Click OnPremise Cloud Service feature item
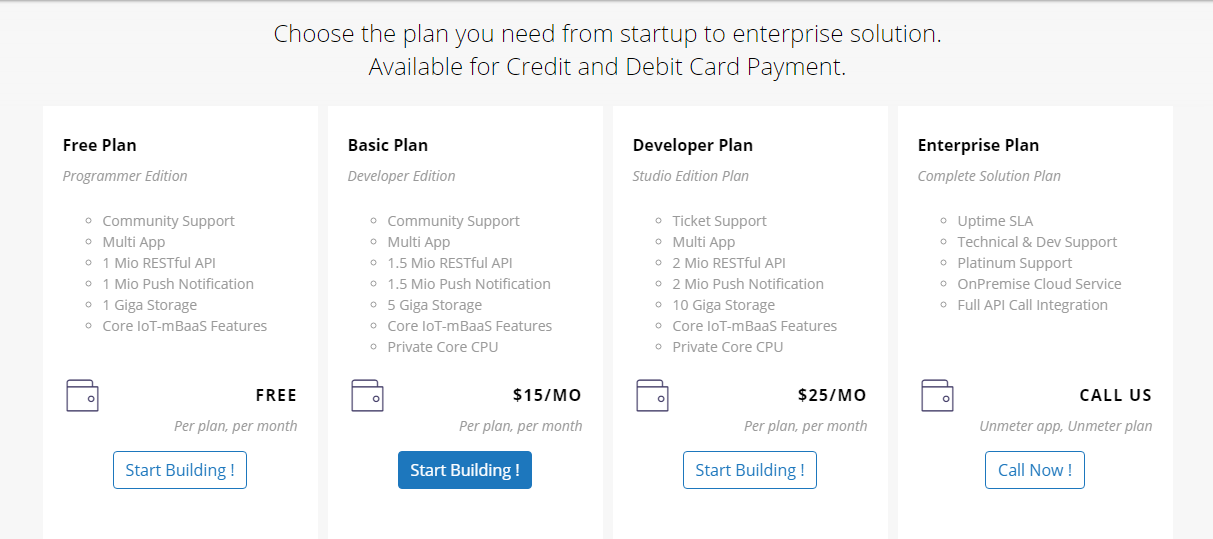 click(x=1039, y=284)
